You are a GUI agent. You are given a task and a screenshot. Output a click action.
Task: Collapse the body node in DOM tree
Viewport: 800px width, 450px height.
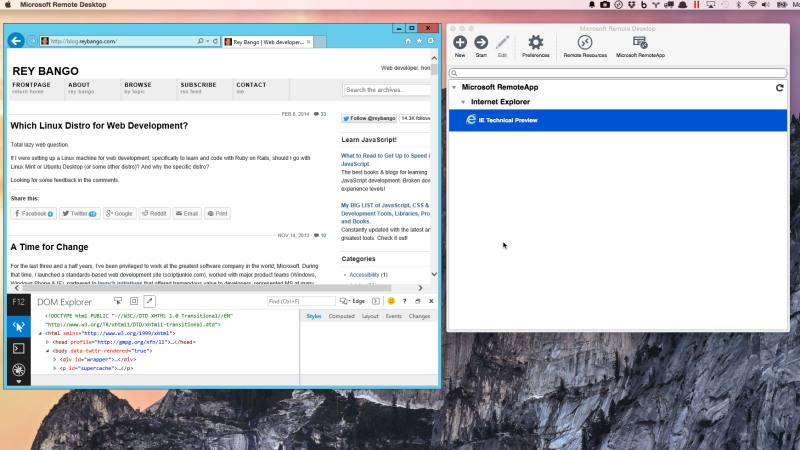click(47, 351)
